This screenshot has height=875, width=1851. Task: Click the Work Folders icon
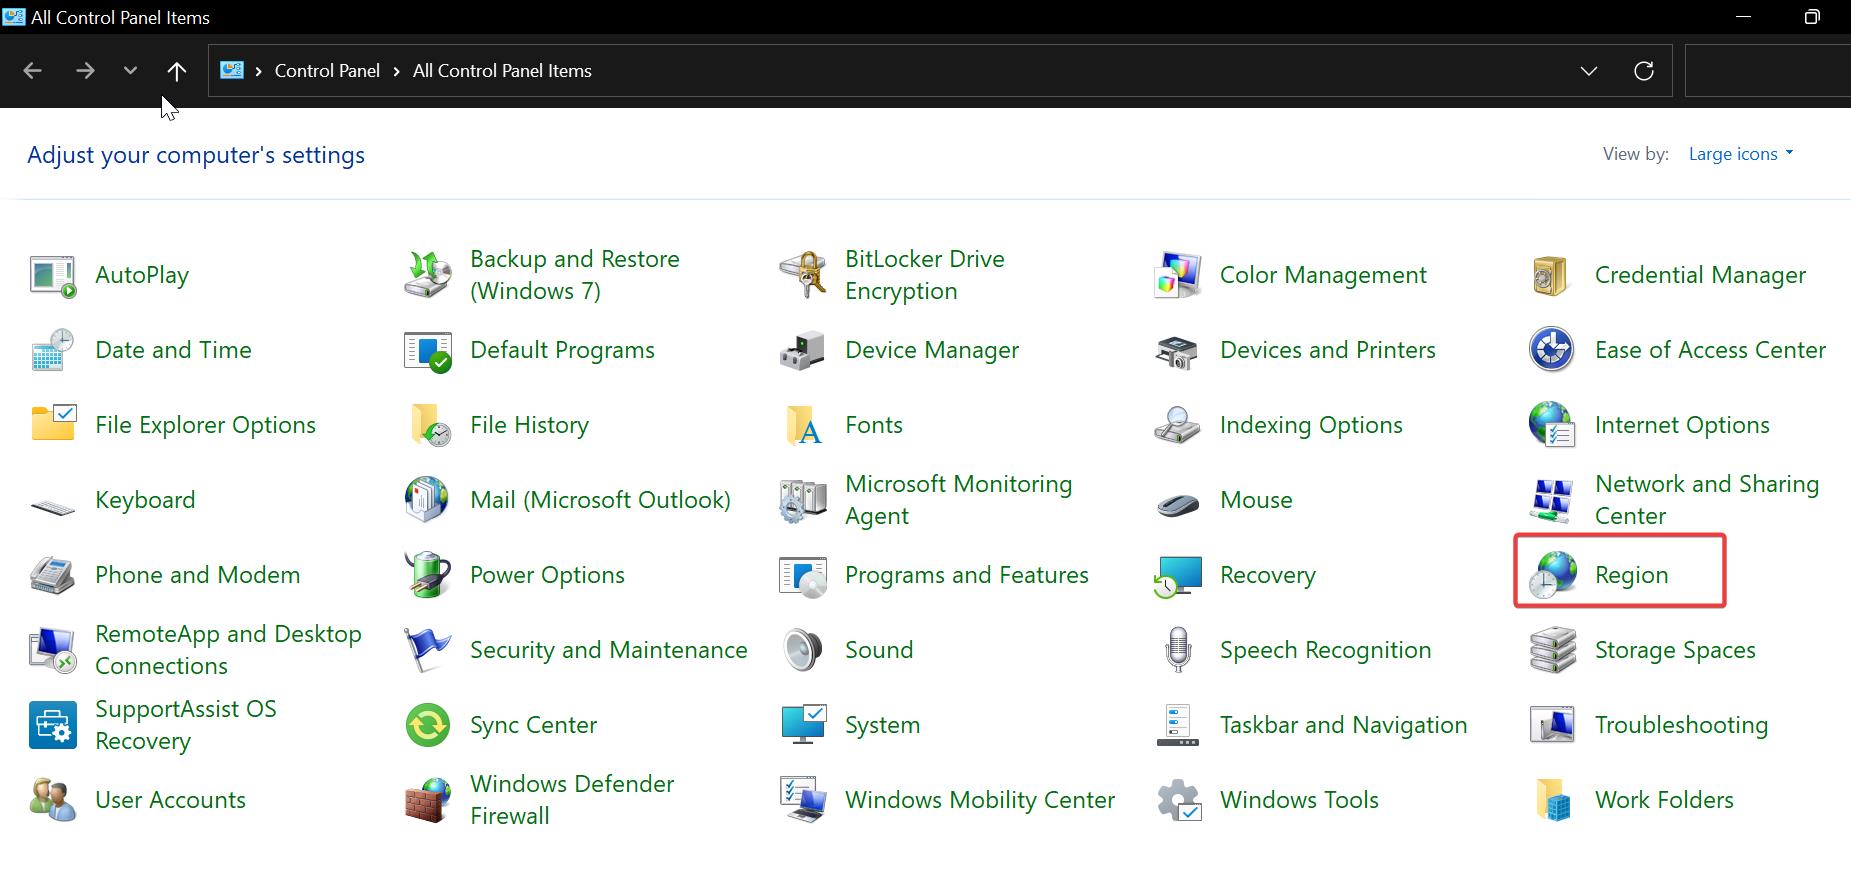pos(1553,800)
